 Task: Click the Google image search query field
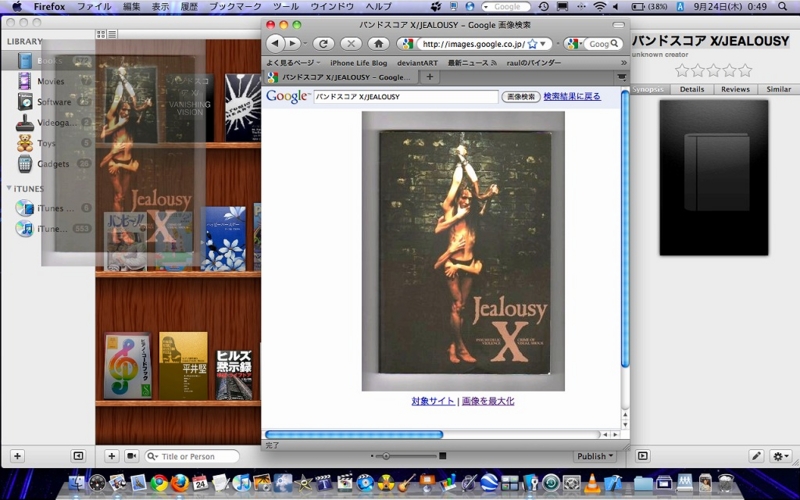point(406,96)
